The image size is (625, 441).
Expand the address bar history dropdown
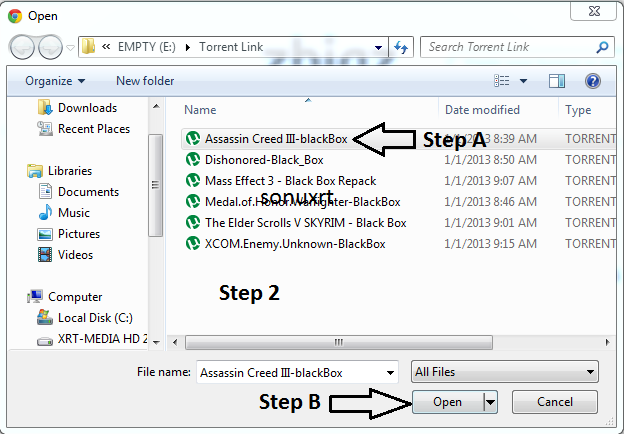pos(378,47)
